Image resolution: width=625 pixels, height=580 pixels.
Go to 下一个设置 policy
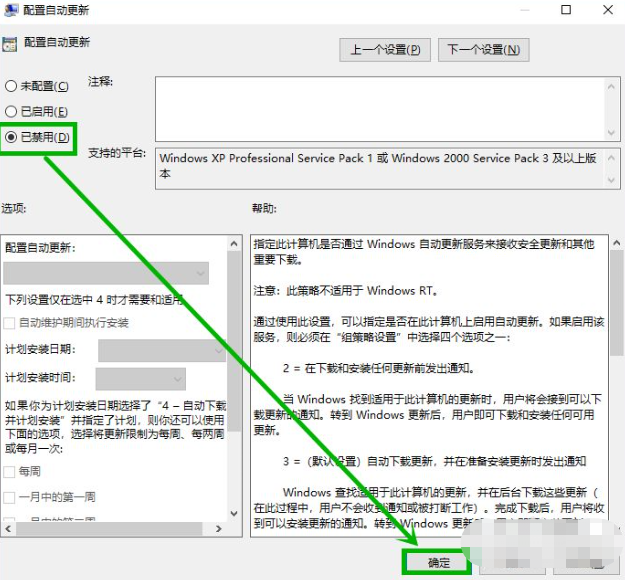483,49
